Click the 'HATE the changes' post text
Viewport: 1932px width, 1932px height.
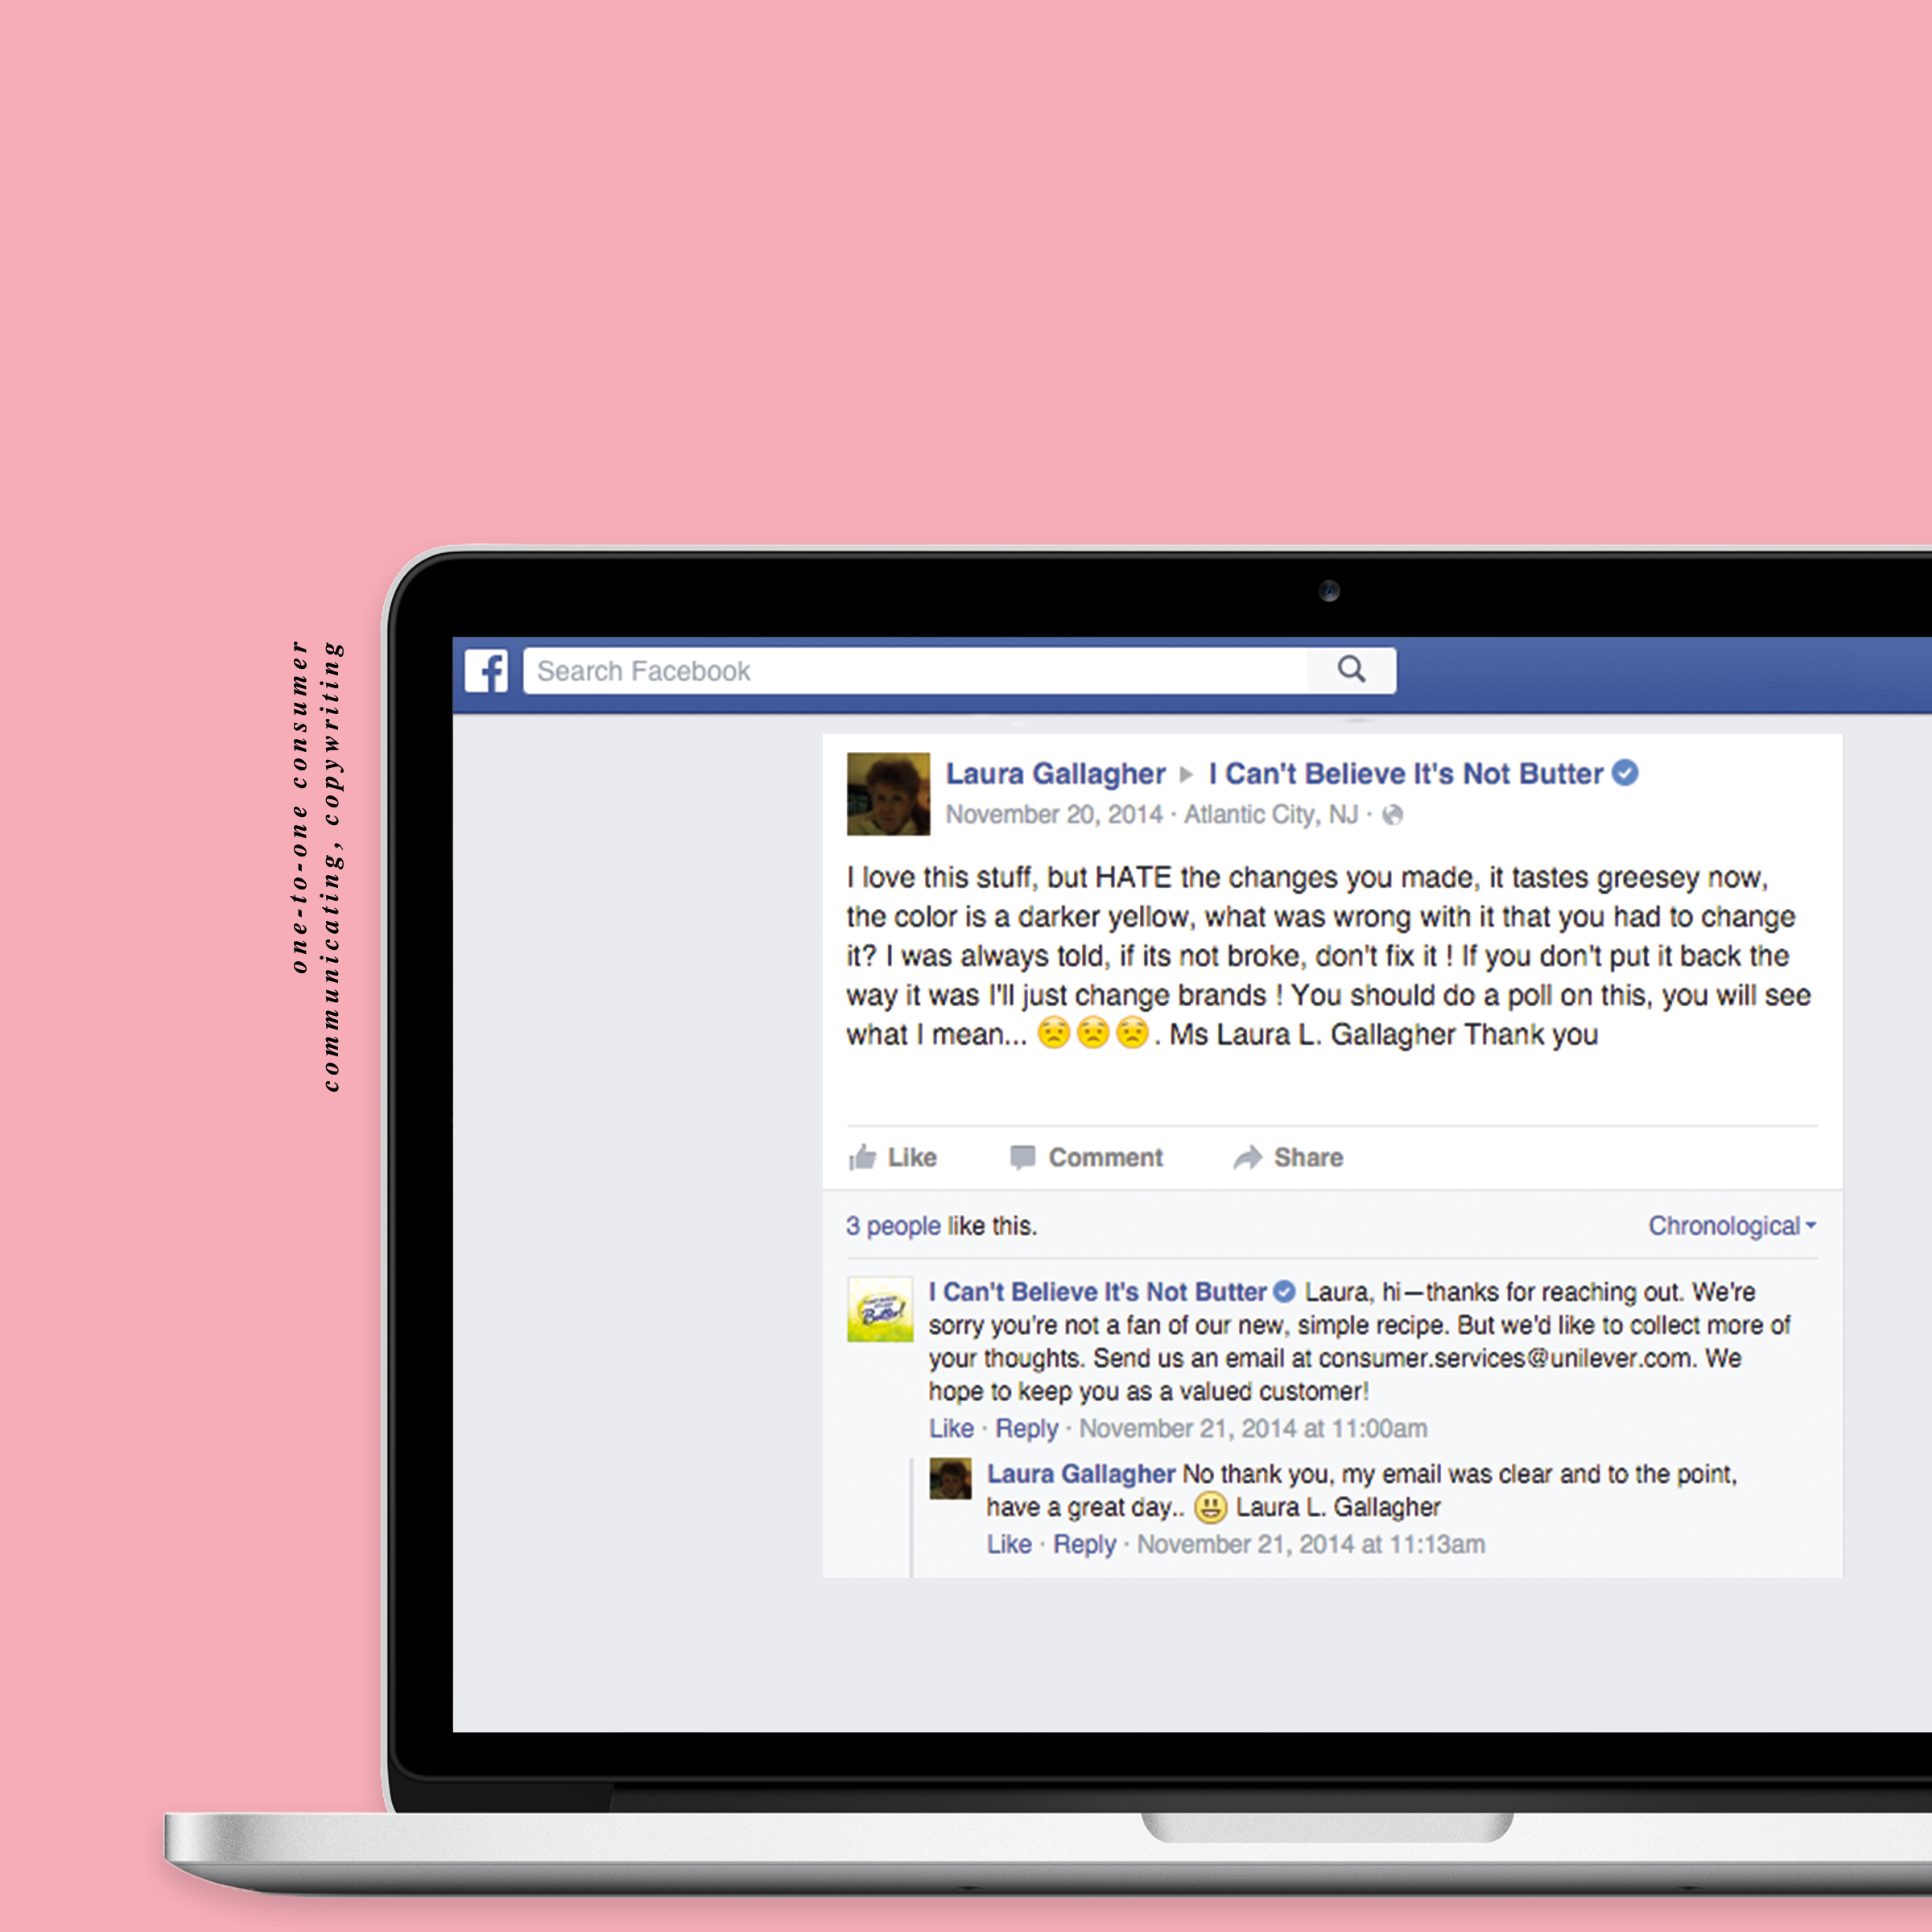point(1217,878)
